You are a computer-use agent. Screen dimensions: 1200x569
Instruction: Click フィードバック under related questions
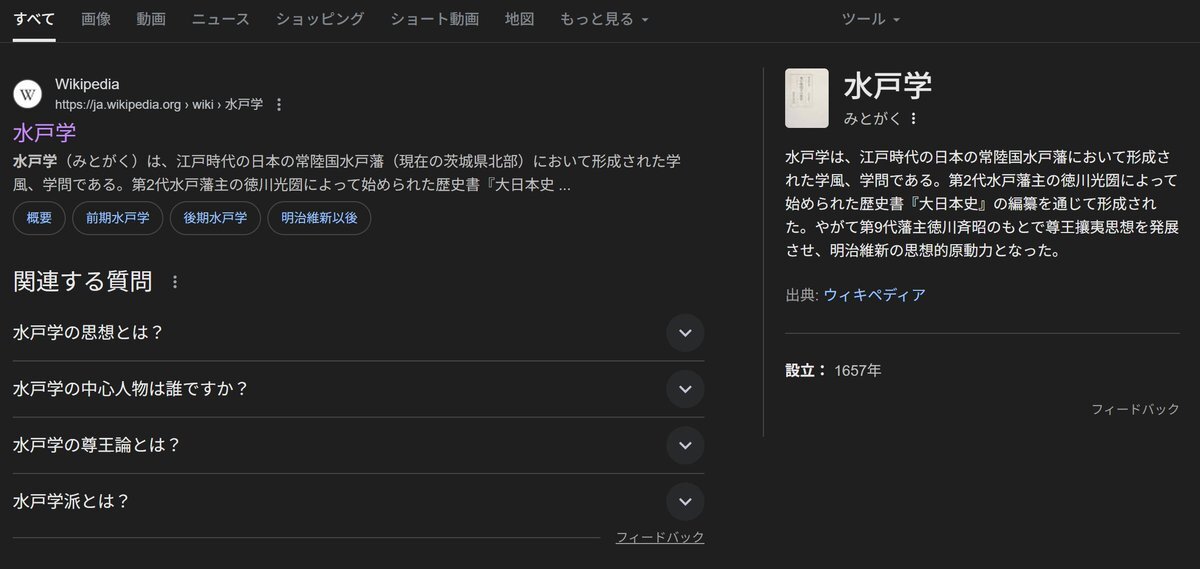pyautogui.click(x=660, y=537)
